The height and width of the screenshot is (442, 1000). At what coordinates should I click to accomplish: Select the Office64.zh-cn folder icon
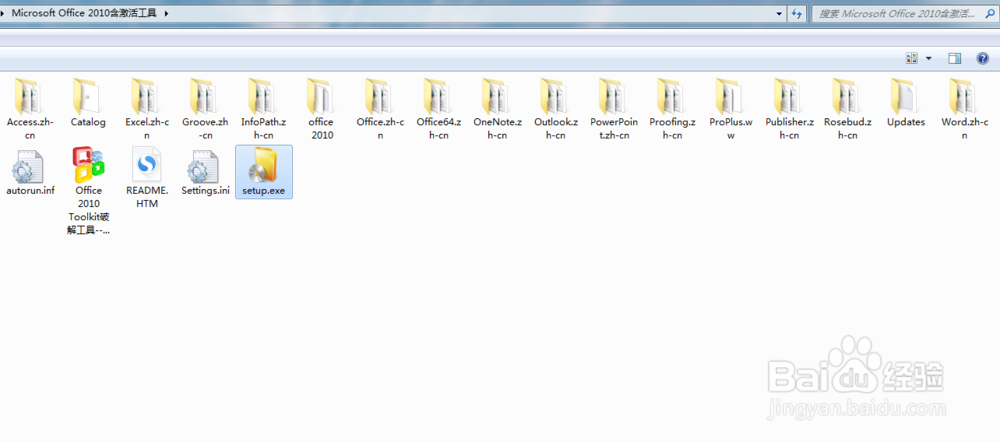(438, 96)
